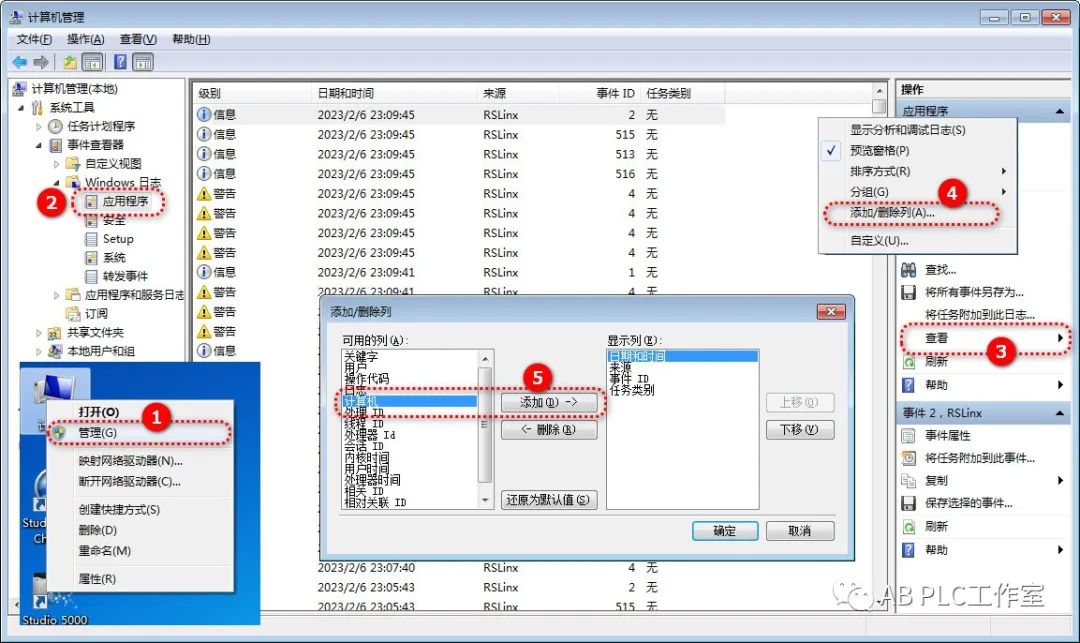Click 确定 to confirm column changes
The width and height of the screenshot is (1080, 643).
(x=723, y=530)
